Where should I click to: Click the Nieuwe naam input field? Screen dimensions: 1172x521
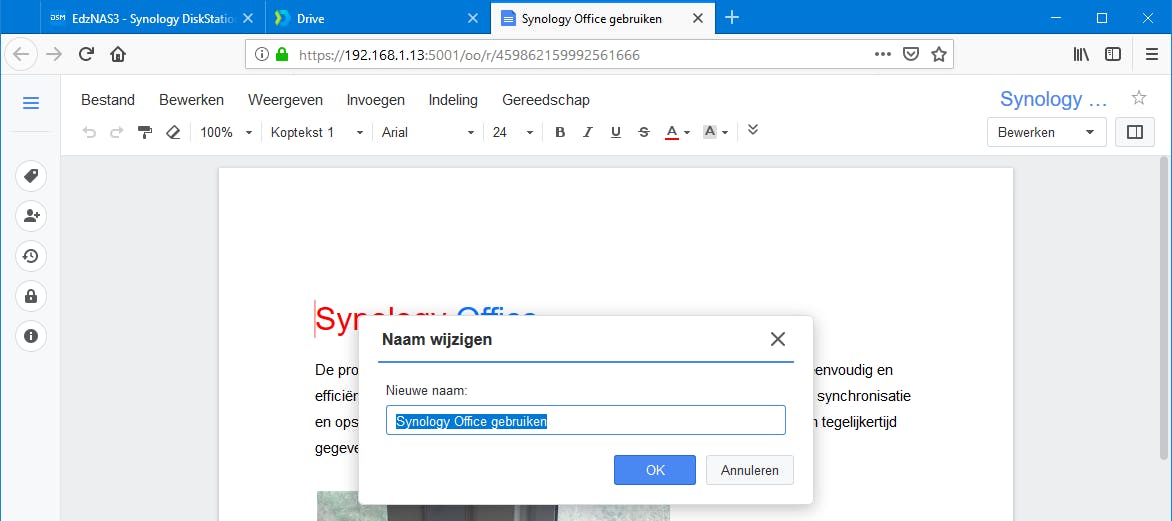[586, 421]
